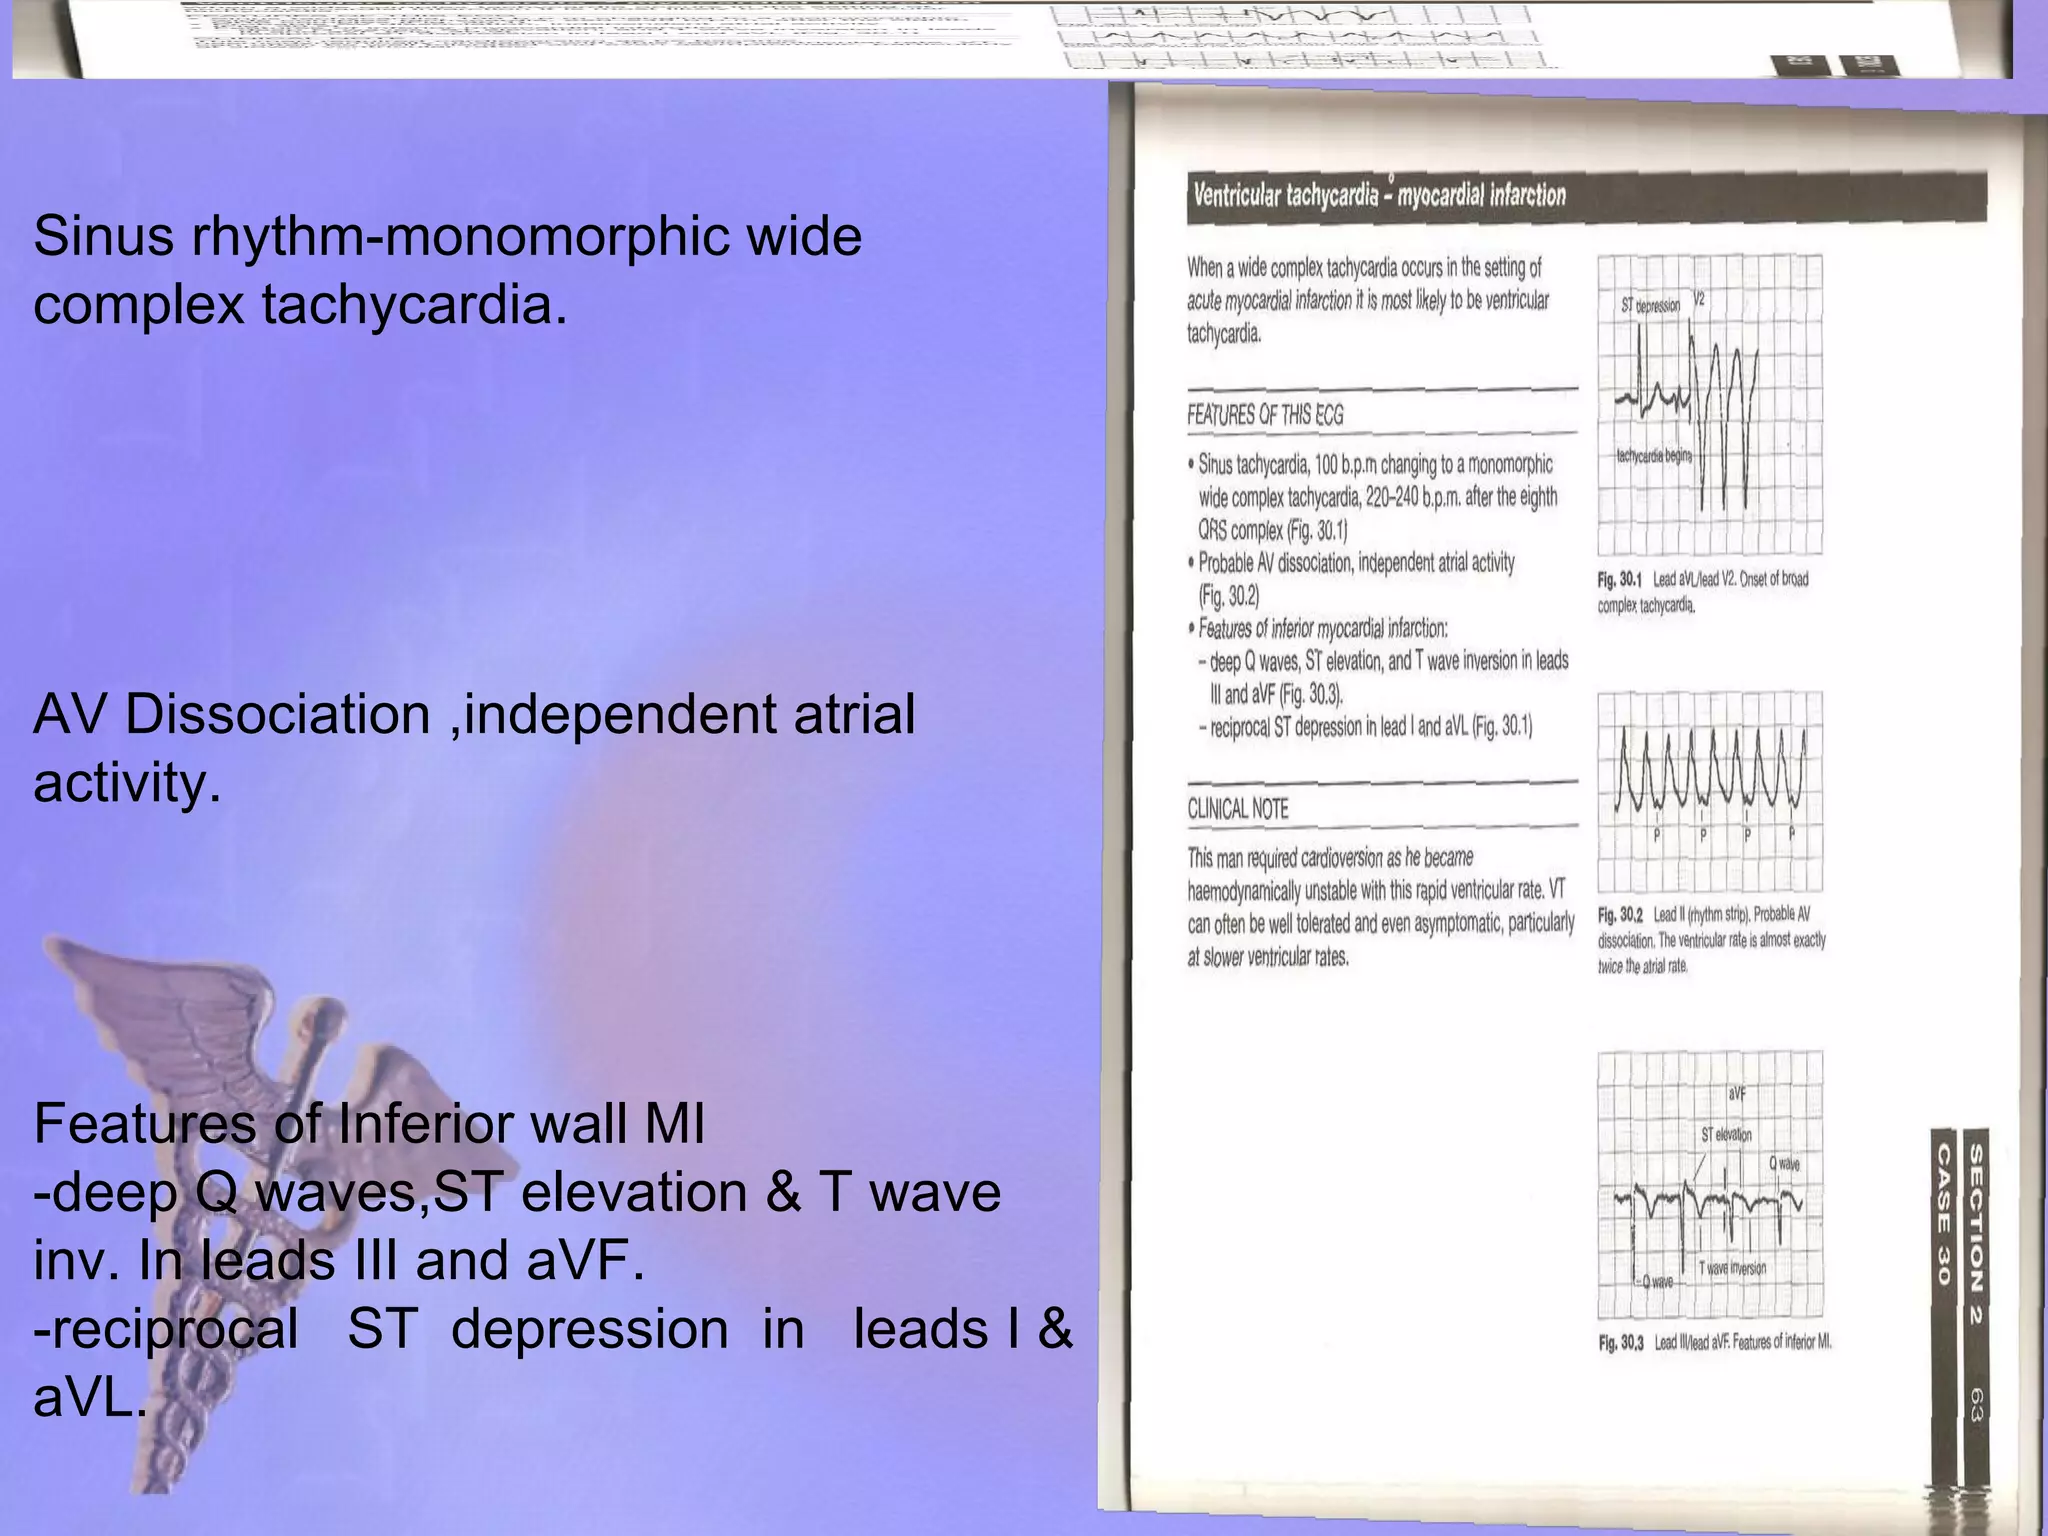Click 'Features of inferior myocardial infarction:' bullet

[x=1318, y=629]
